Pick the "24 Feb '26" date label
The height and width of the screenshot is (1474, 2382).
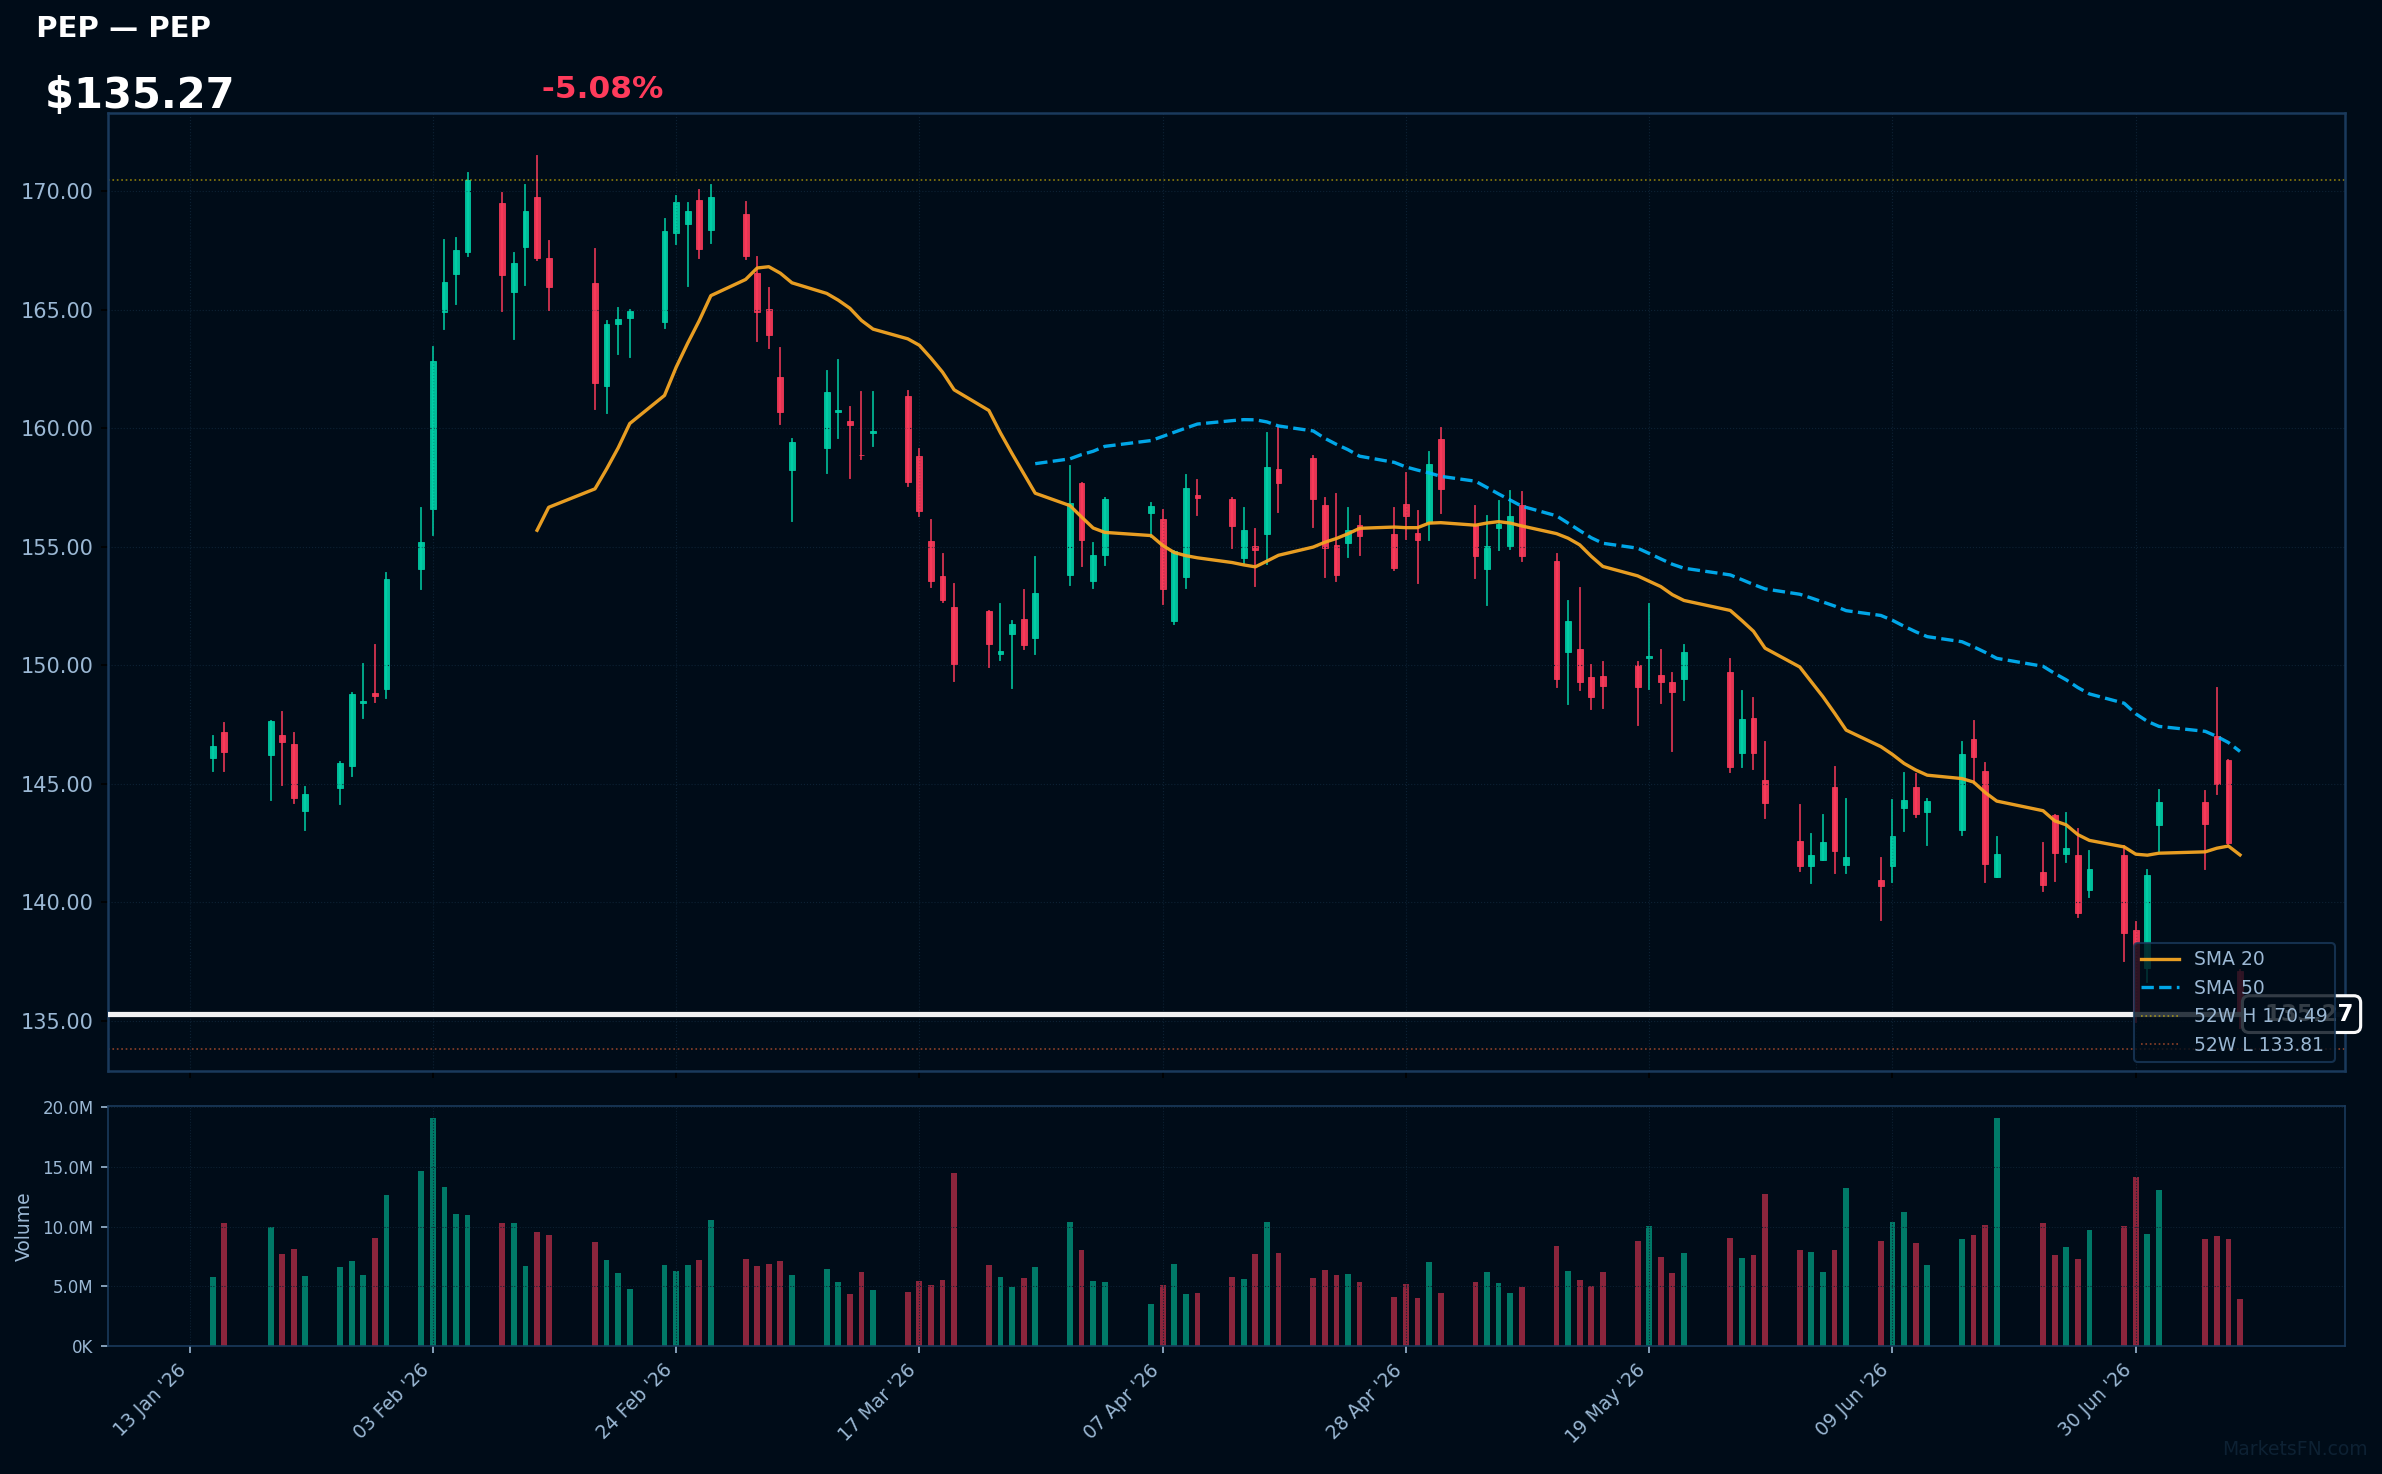pyautogui.click(x=635, y=1400)
